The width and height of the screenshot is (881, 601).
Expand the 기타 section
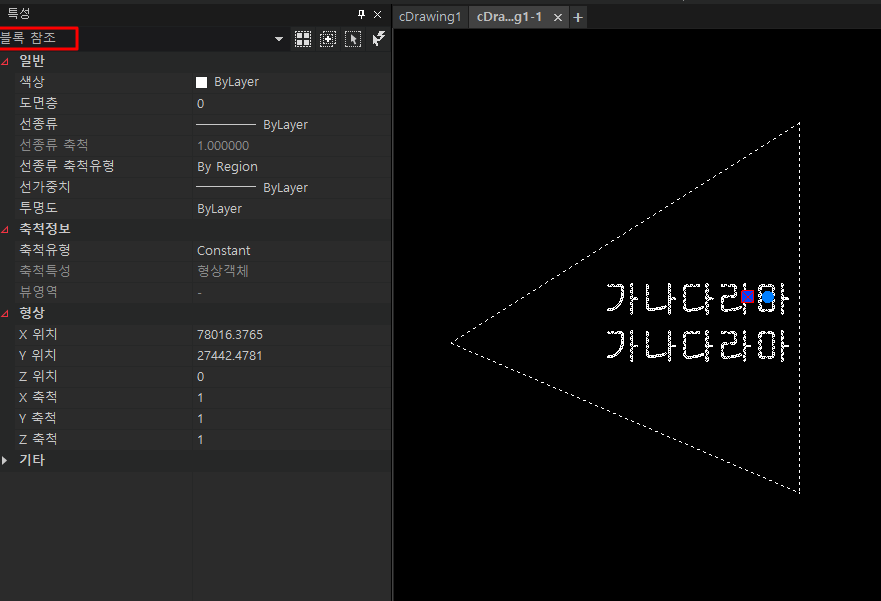click(6, 460)
